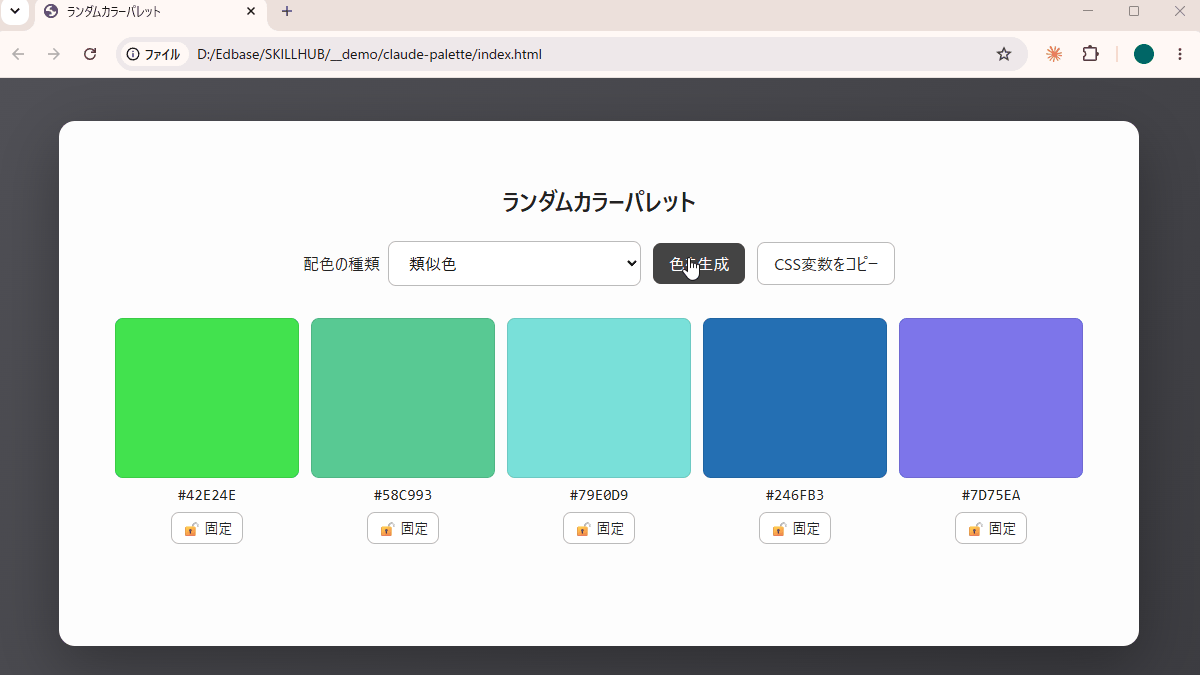Select the green #42E24E swatch
The height and width of the screenshot is (675, 1200).
[x=207, y=398]
